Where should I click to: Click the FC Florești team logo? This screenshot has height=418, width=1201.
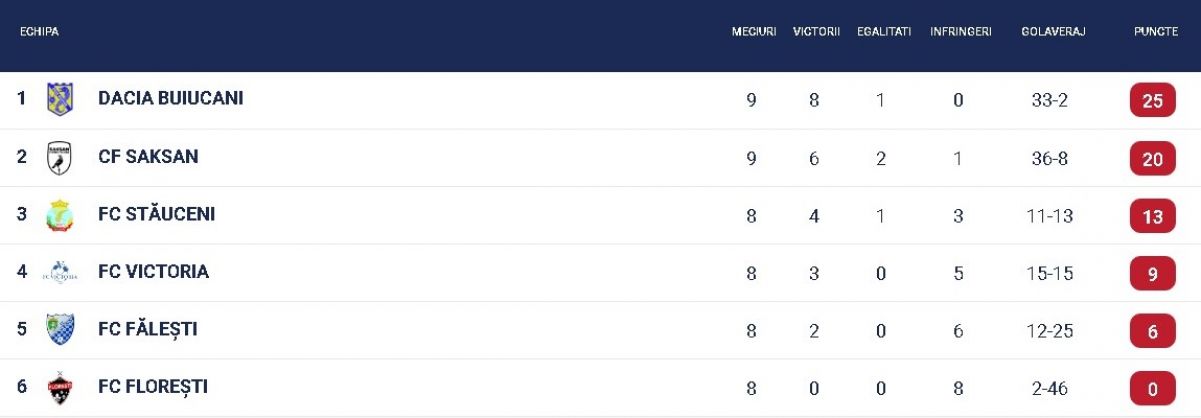60,387
